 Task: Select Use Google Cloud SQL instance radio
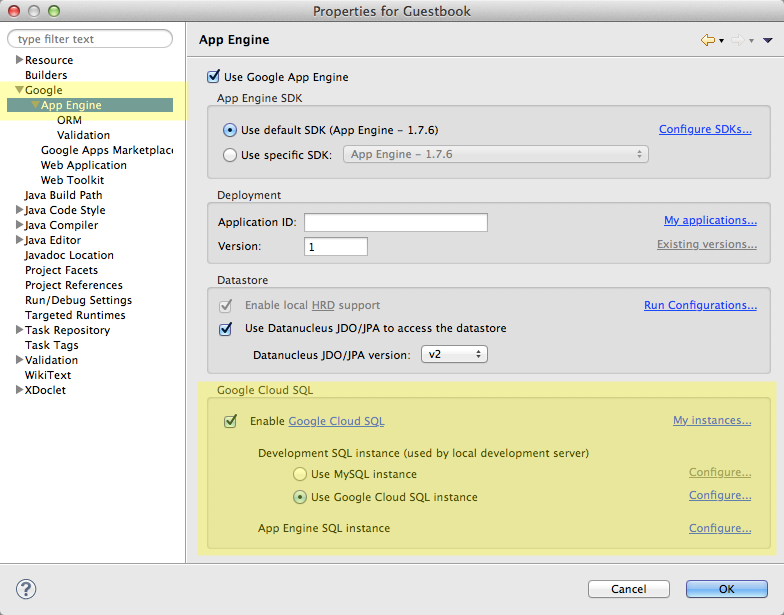click(x=300, y=497)
